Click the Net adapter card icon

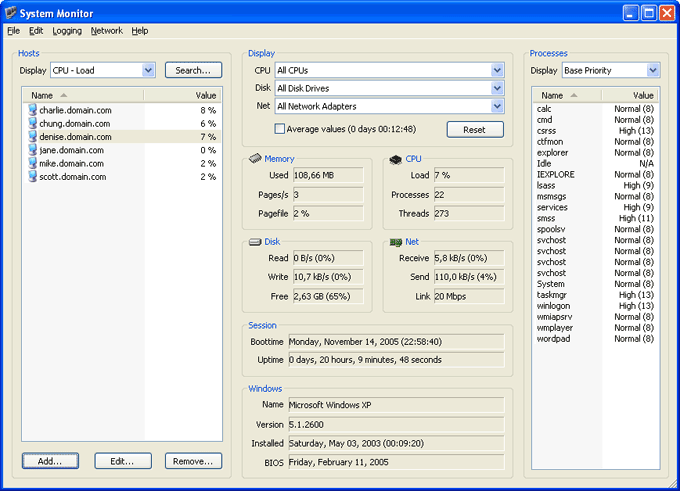(396, 242)
